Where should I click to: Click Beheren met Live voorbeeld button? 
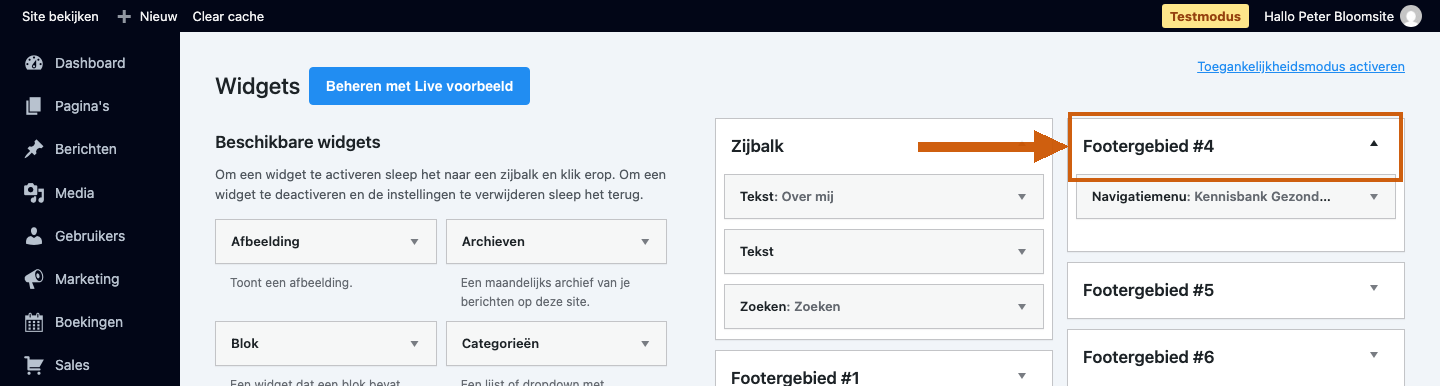(x=419, y=86)
